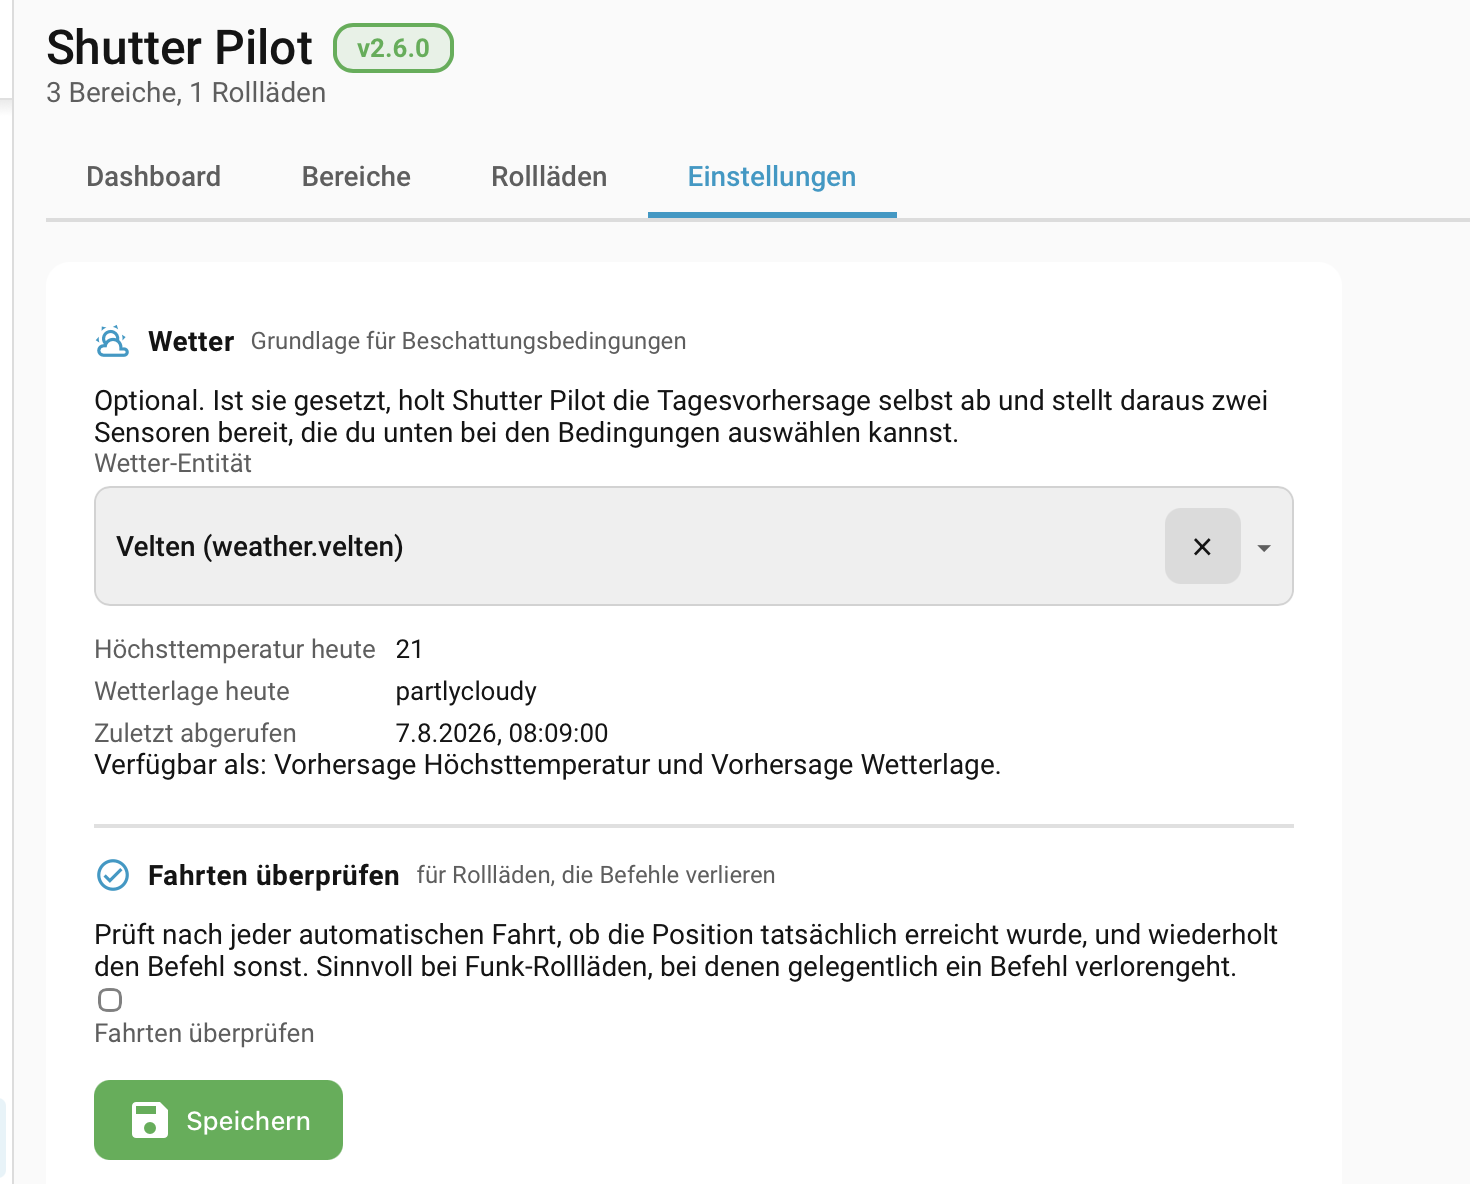1470x1184 pixels.
Task: Clear the selected Velten weather entity
Action: tap(1202, 546)
